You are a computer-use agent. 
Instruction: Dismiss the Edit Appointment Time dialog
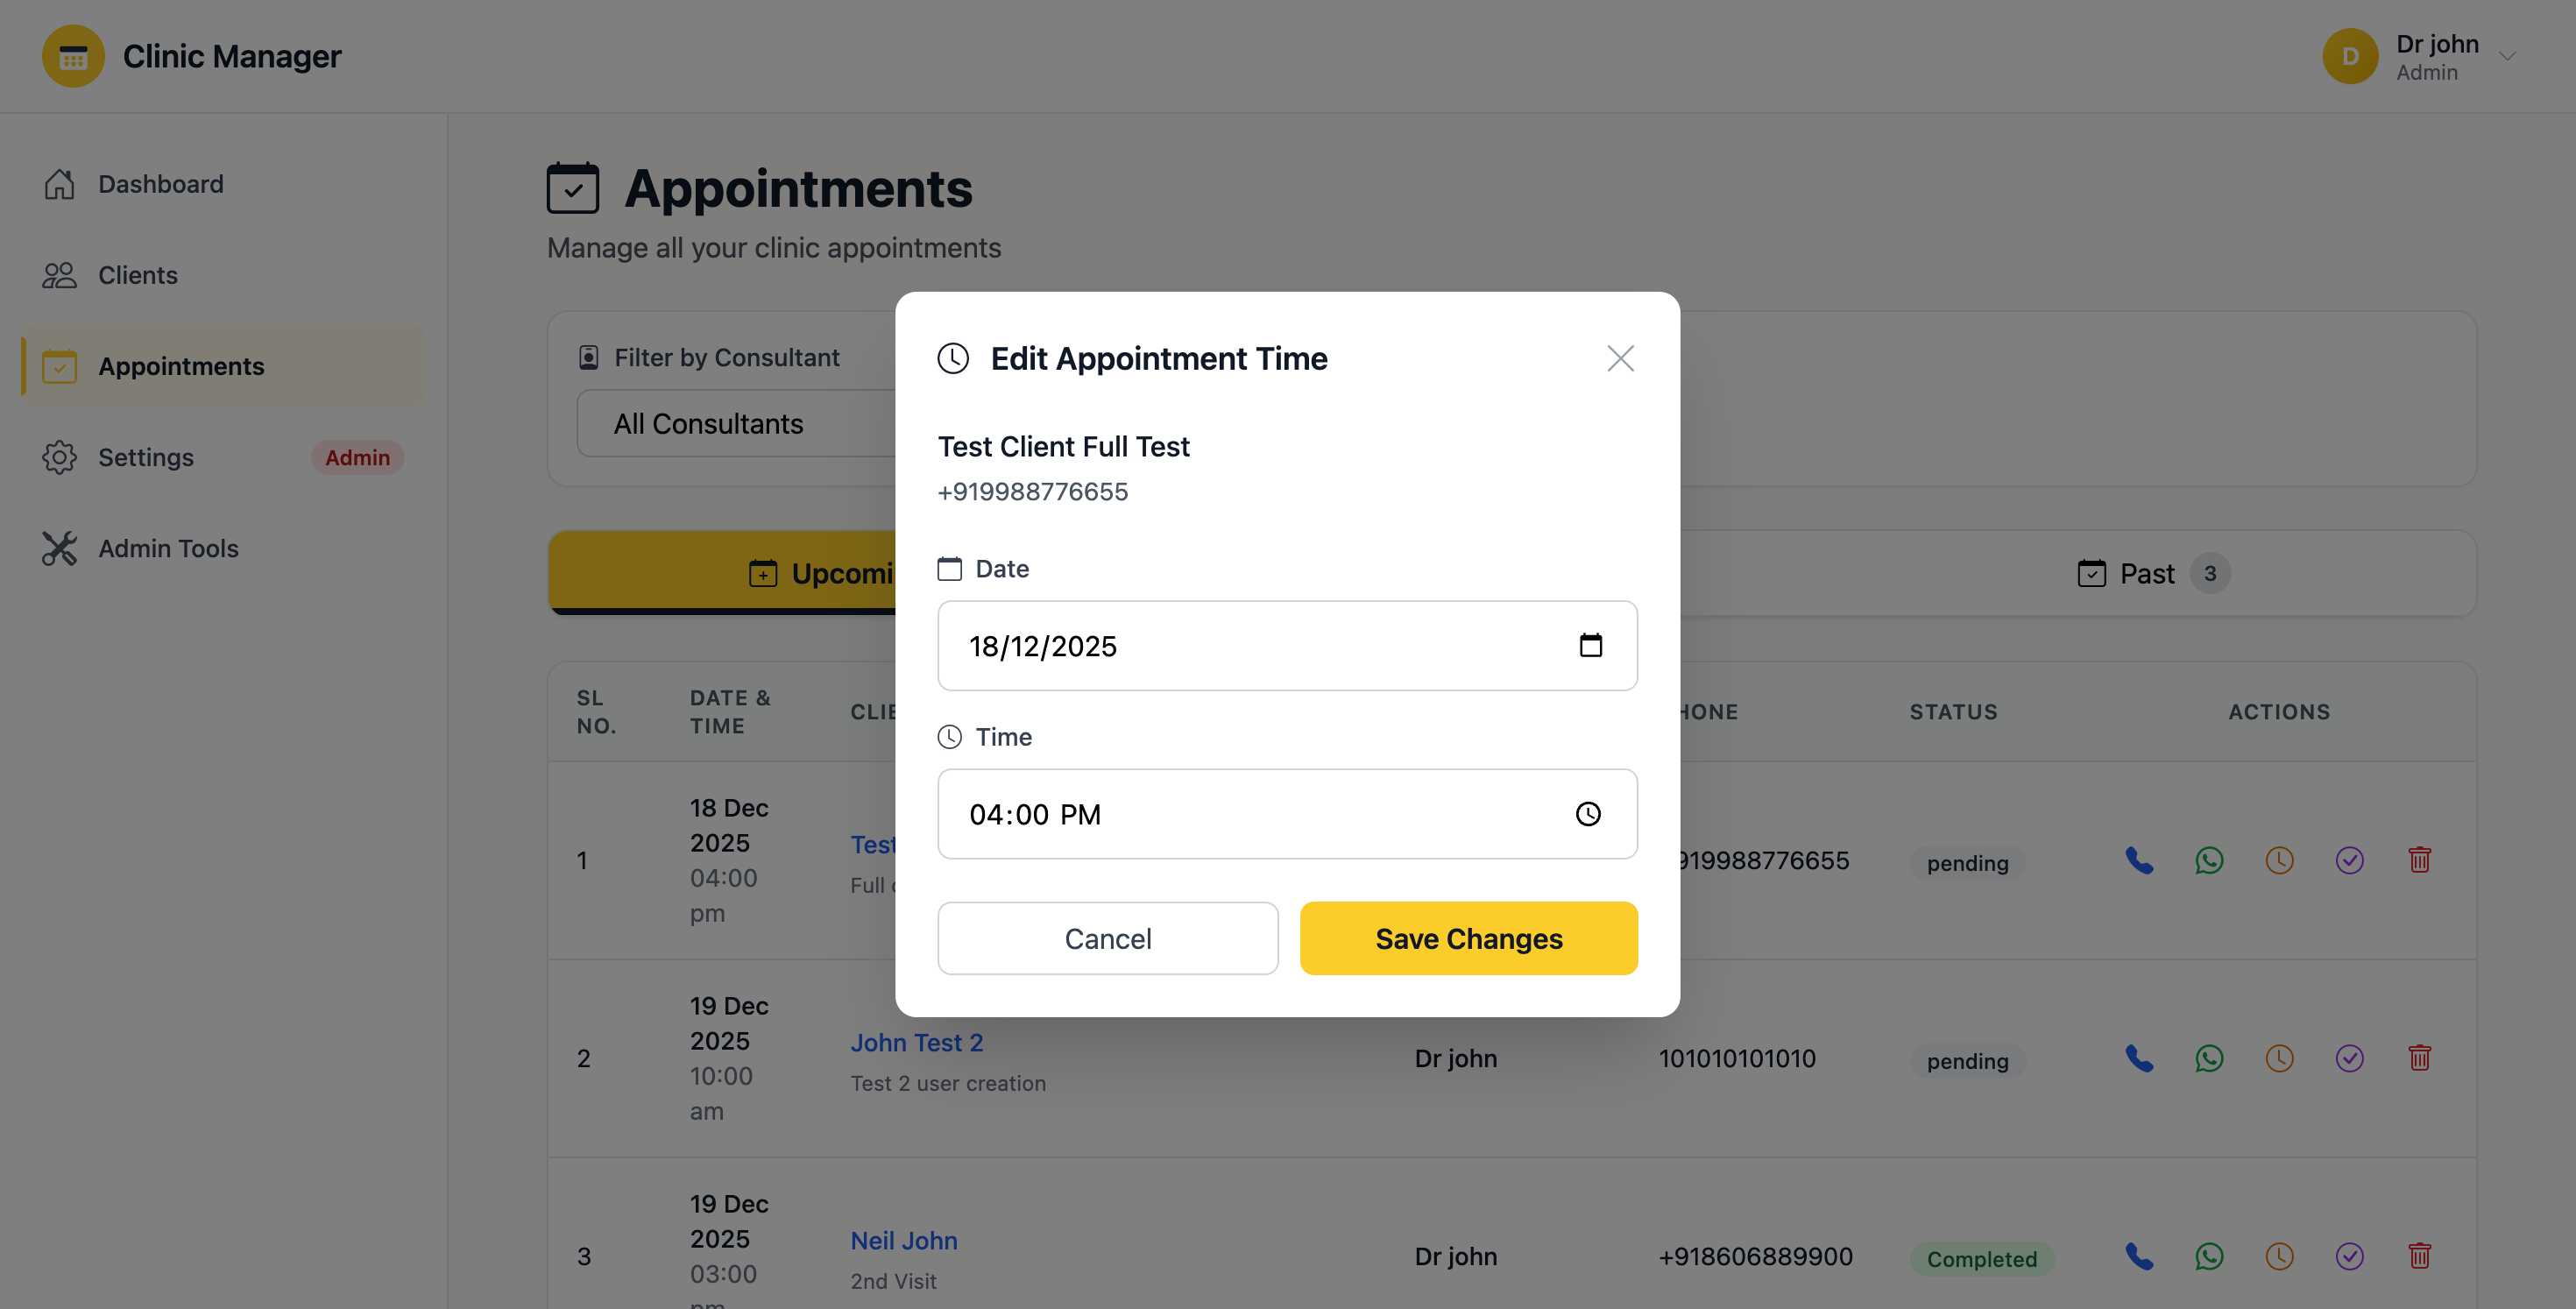[x=1620, y=358]
